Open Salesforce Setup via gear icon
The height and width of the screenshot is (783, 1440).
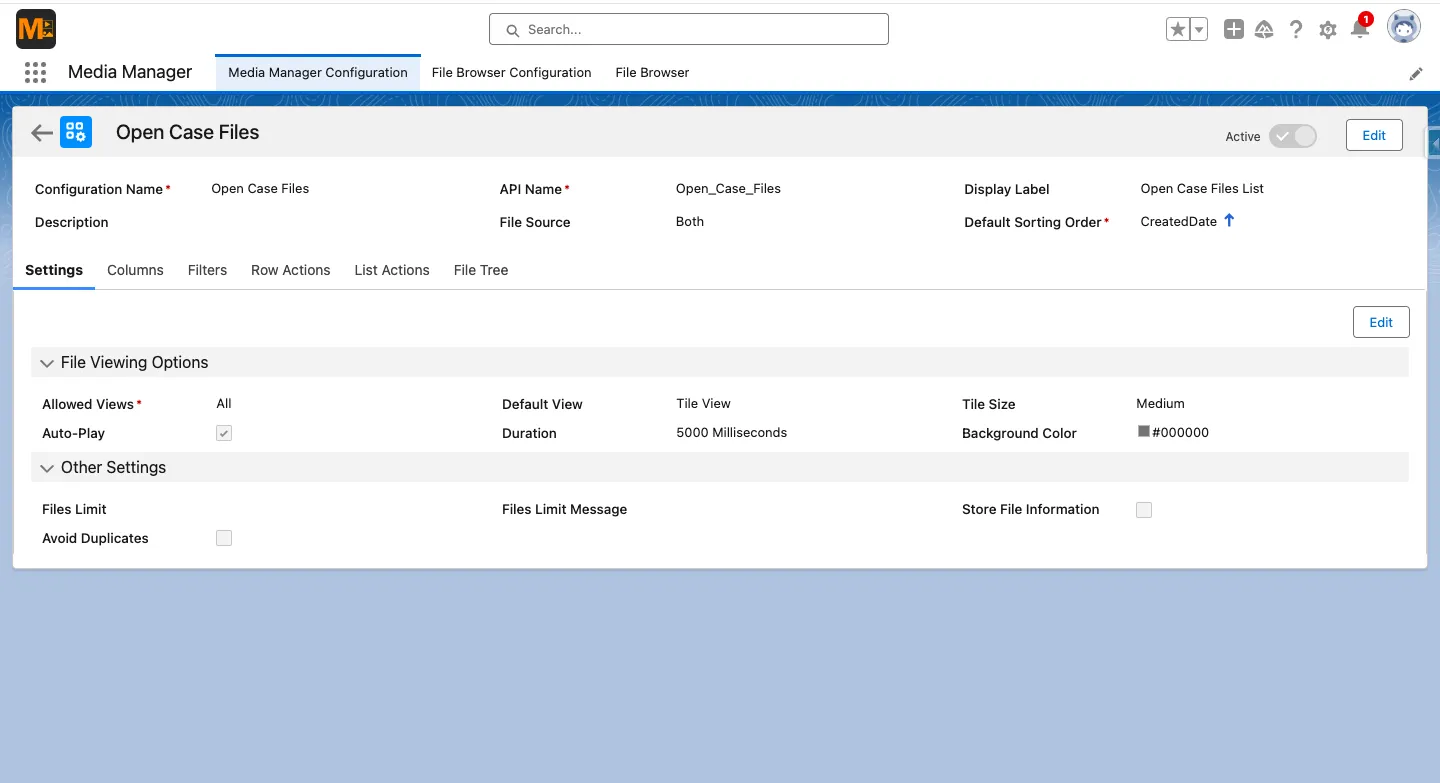click(x=1328, y=29)
